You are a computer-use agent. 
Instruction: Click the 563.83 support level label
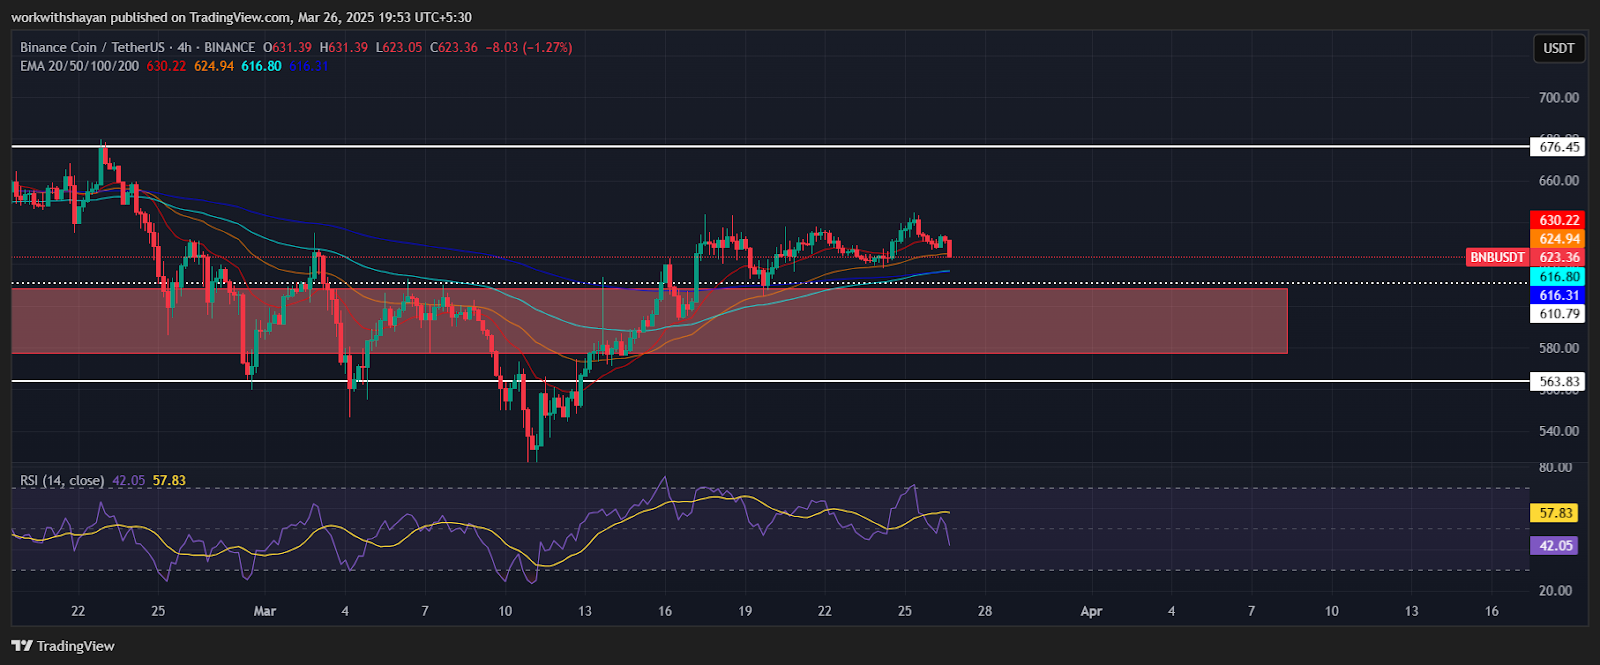pyautogui.click(x=1559, y=381)
